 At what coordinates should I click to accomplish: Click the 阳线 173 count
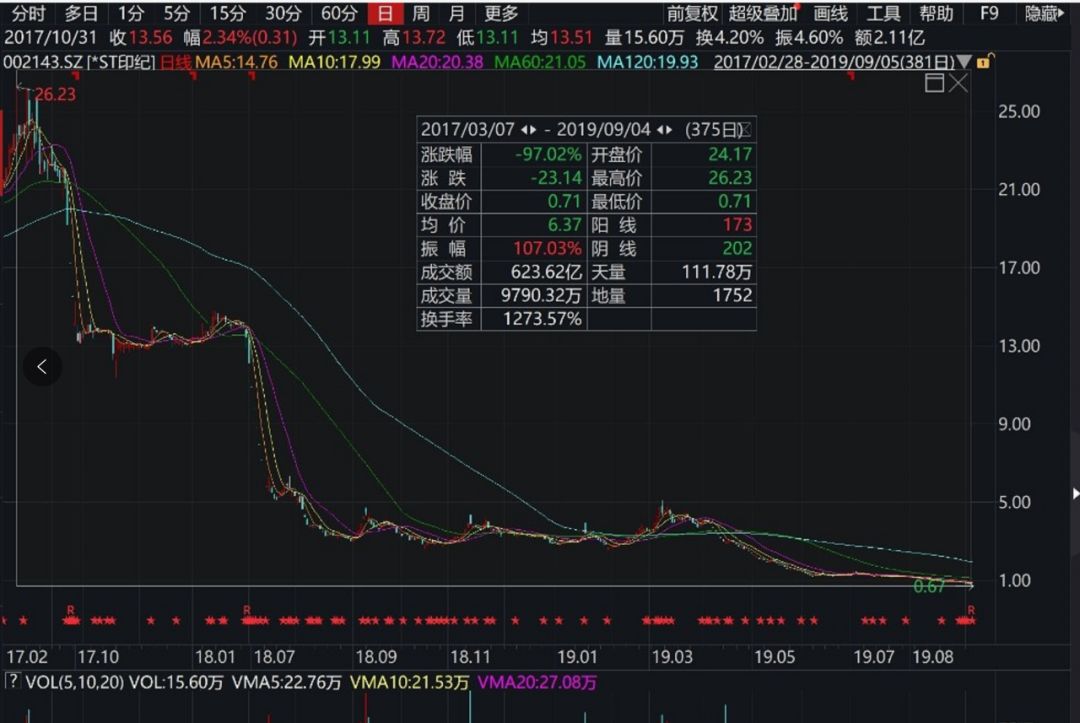tap(737, 224)
